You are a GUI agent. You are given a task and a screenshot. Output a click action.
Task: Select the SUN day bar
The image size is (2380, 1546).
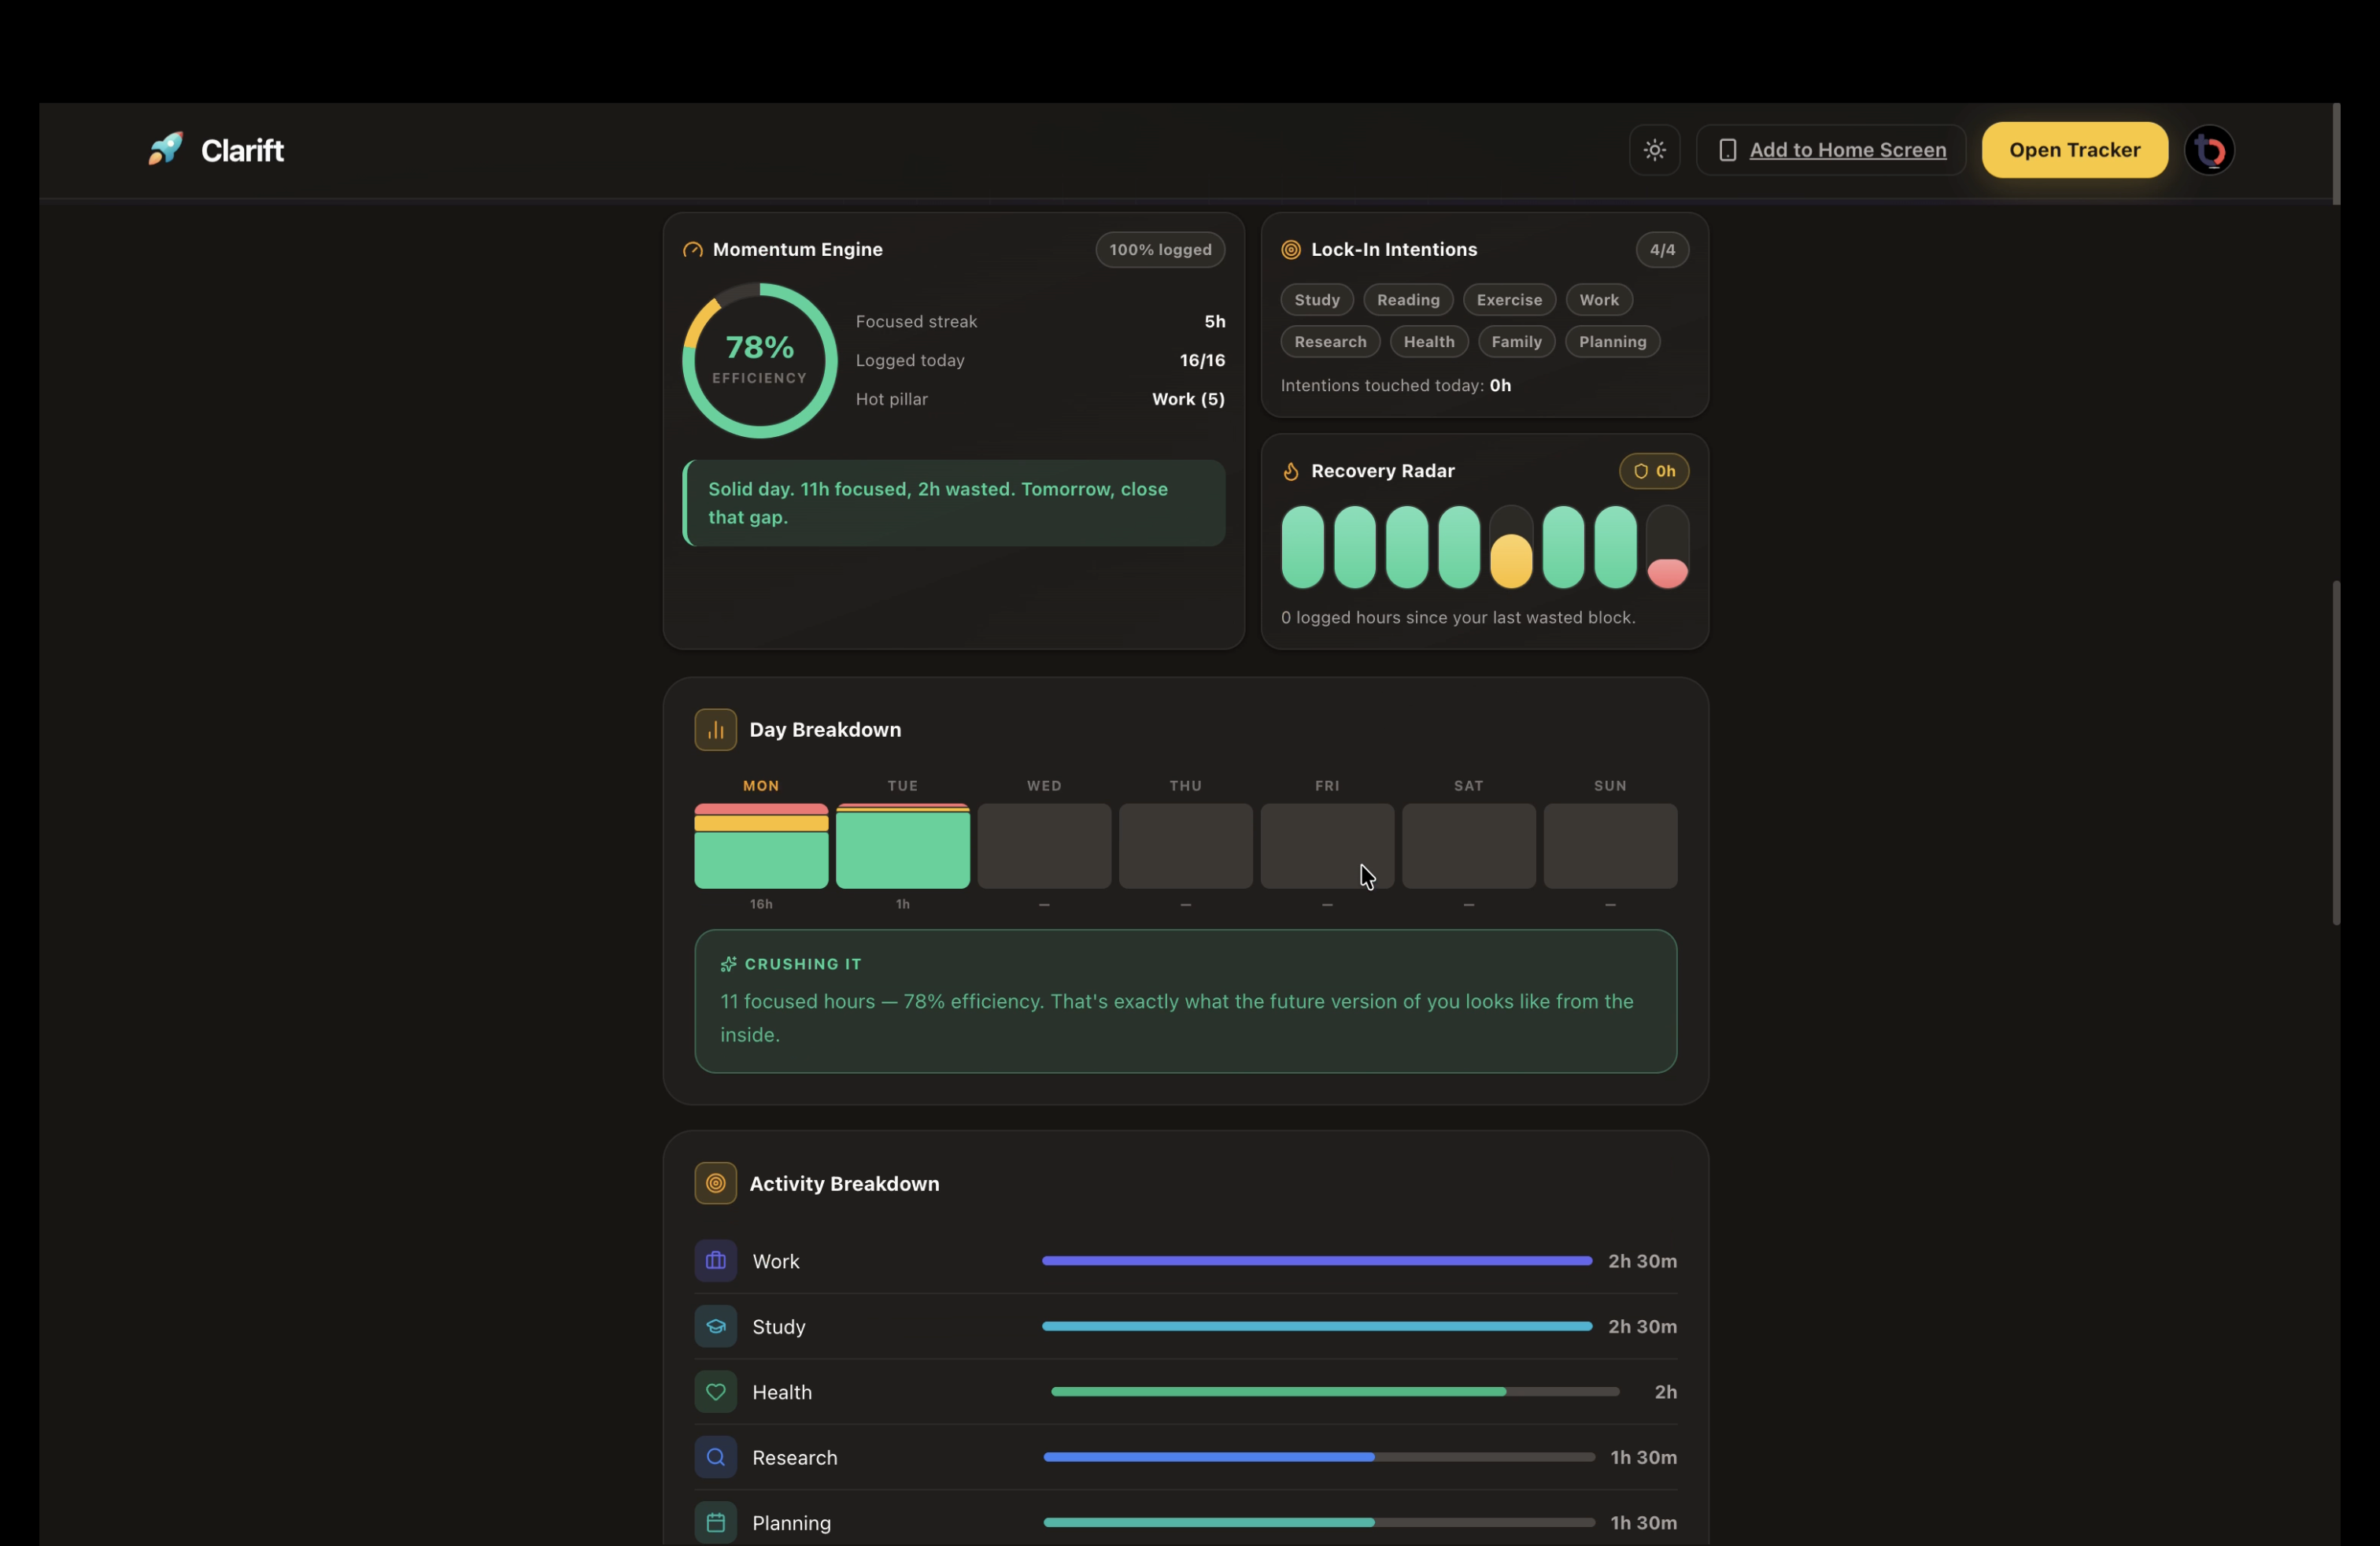point(1610,846)
